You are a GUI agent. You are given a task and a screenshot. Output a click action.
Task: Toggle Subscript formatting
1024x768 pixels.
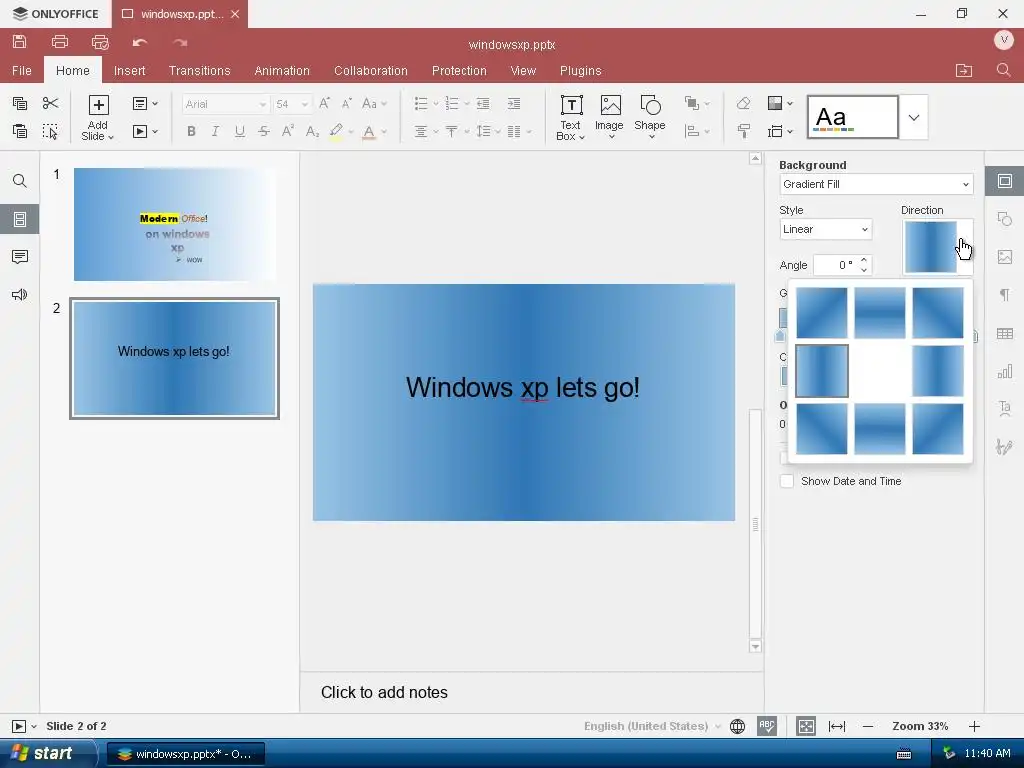(x=312, y=131)
